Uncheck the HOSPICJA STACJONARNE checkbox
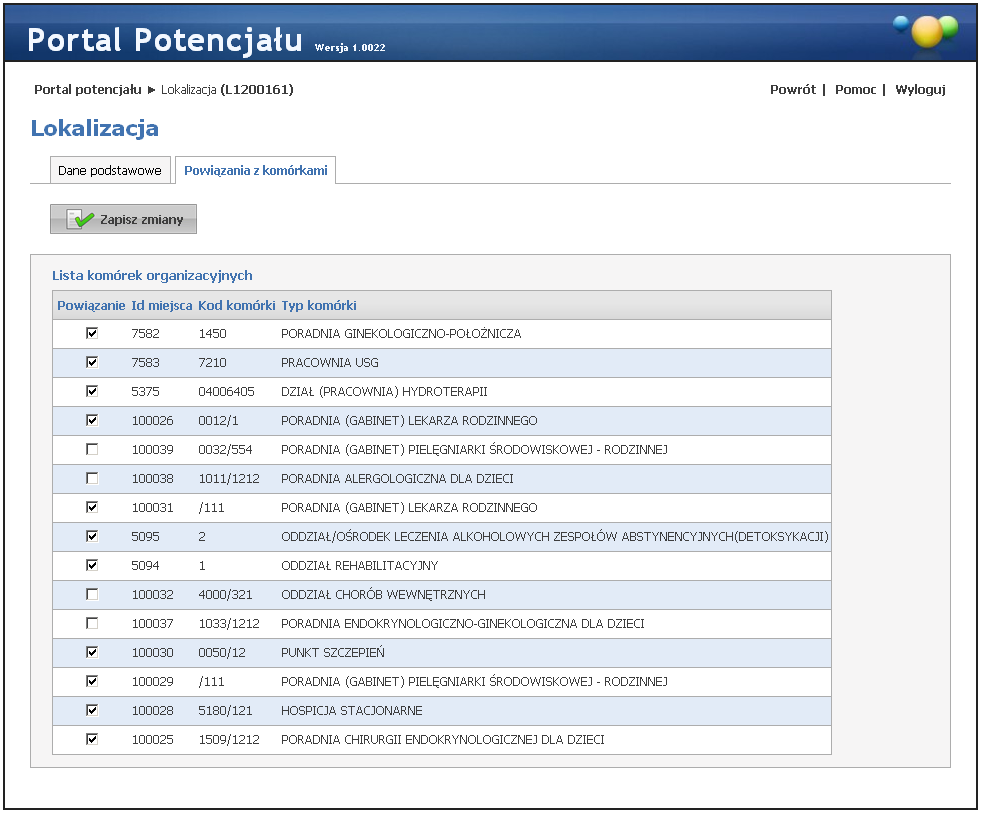Image resolution: width=981 pixels, height=813 pixels. click(92, 710)
